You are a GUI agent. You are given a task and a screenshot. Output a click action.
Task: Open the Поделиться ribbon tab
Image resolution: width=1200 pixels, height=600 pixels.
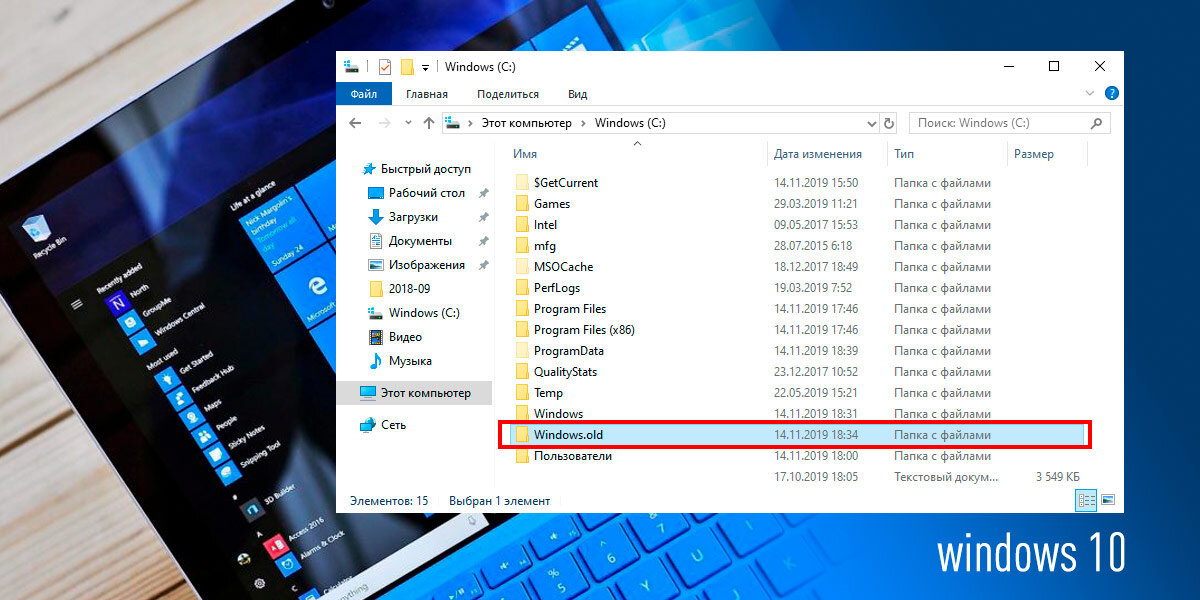click(508, 94)
